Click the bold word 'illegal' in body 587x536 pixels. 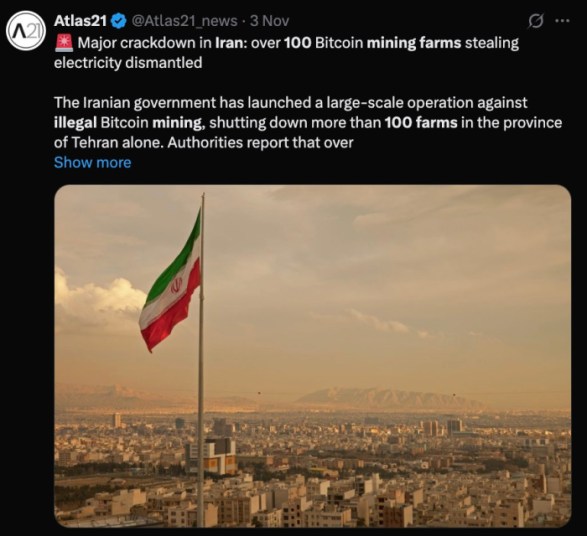point(75,123)
